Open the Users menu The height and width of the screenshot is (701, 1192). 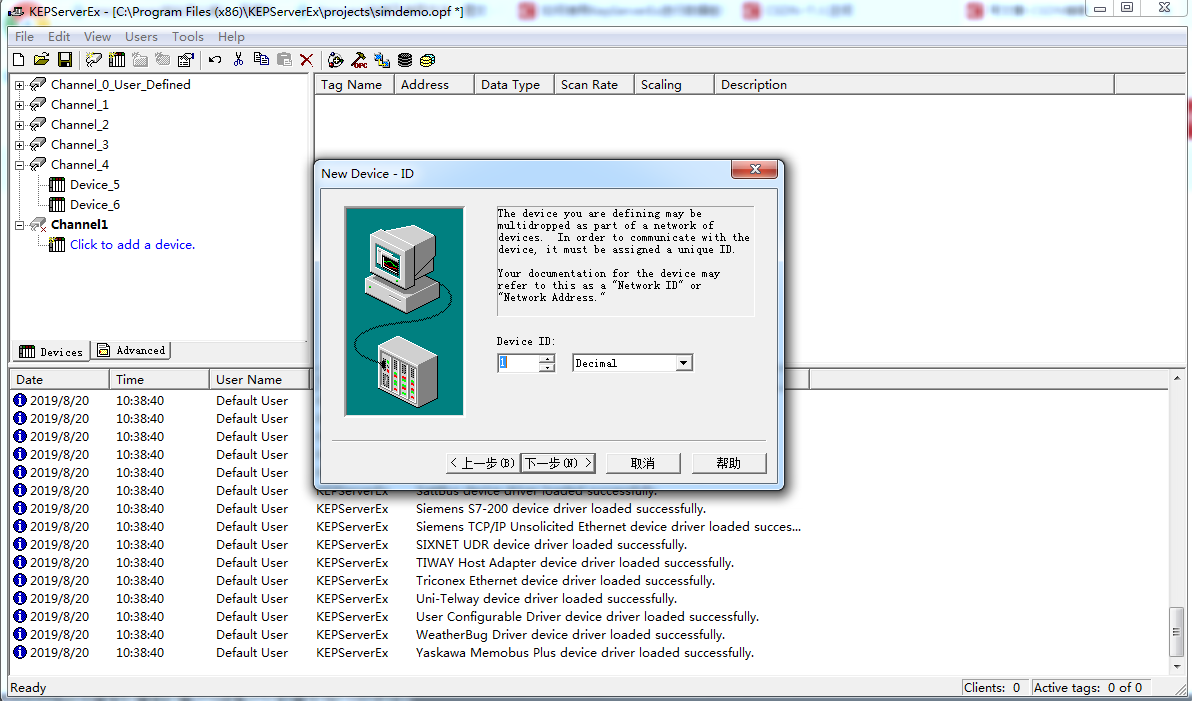point(141,36)
